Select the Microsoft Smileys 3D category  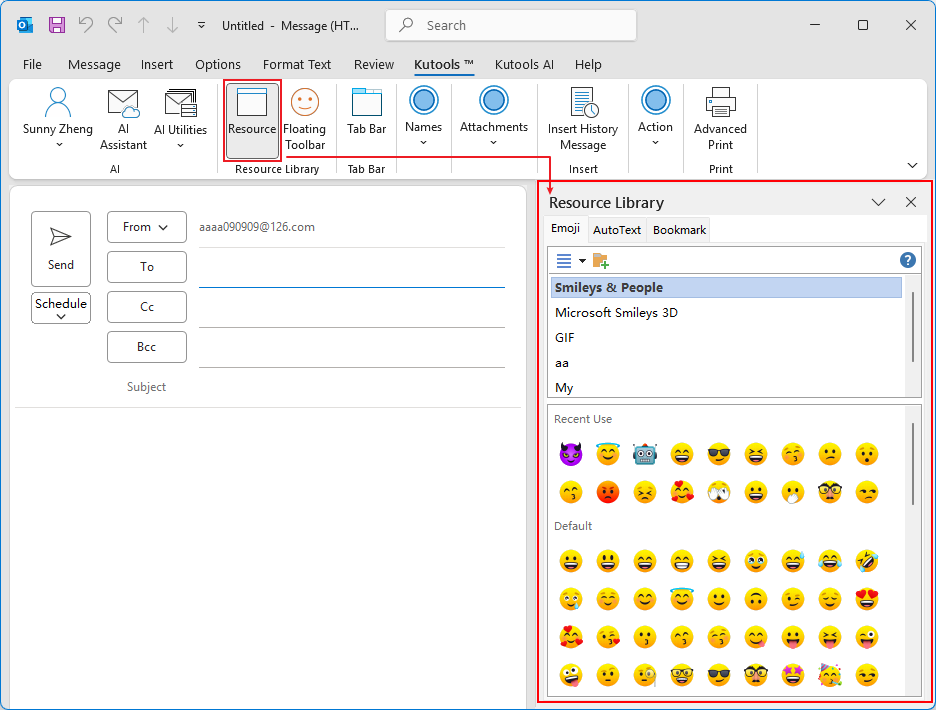click(726, 312)
